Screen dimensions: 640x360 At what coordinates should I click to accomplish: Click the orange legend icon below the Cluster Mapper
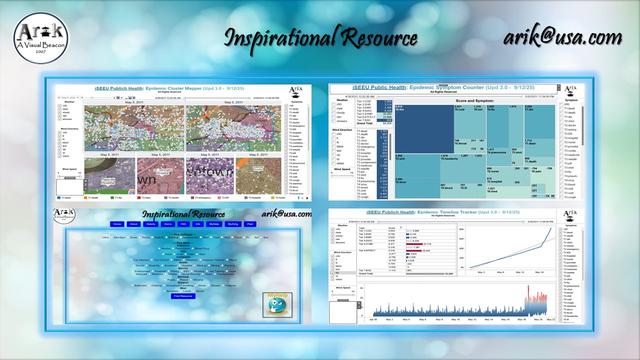tap(86, 198)
